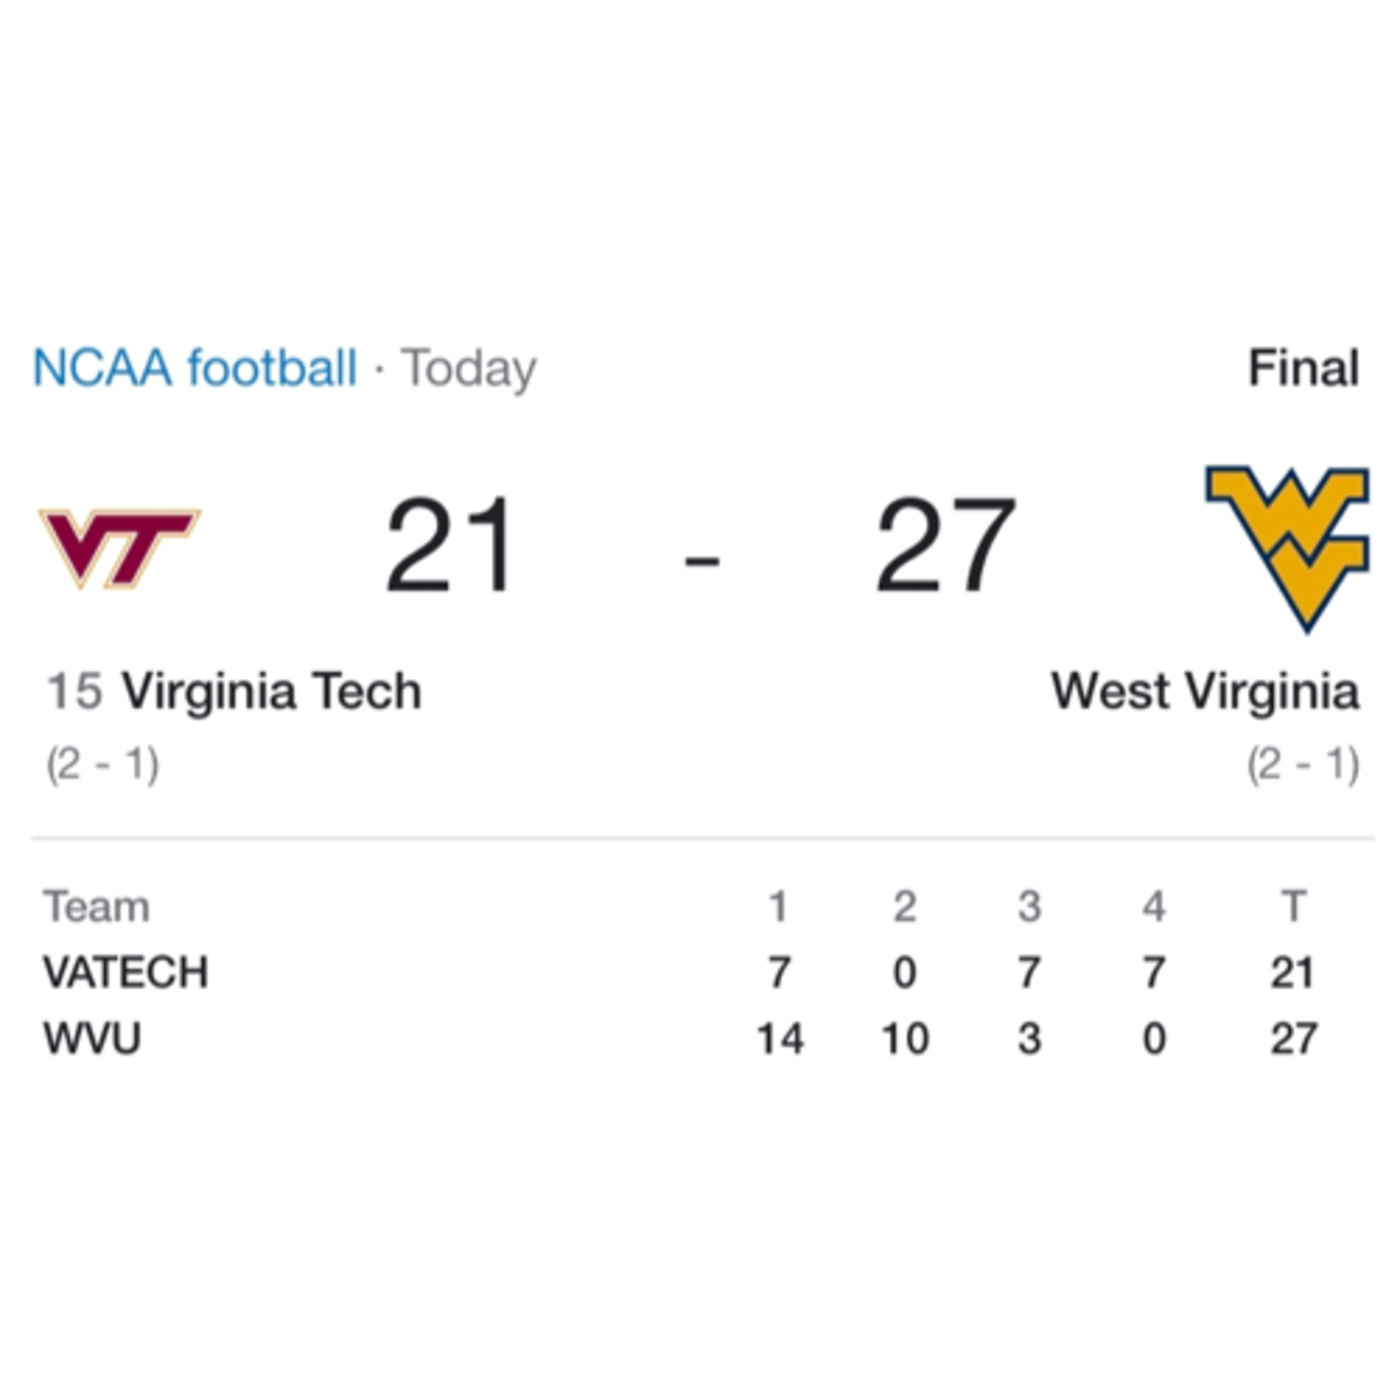This screenshot has width=1400, height=1400.
Task: Open the NCAA football link
Action: [x=195, y=368]
